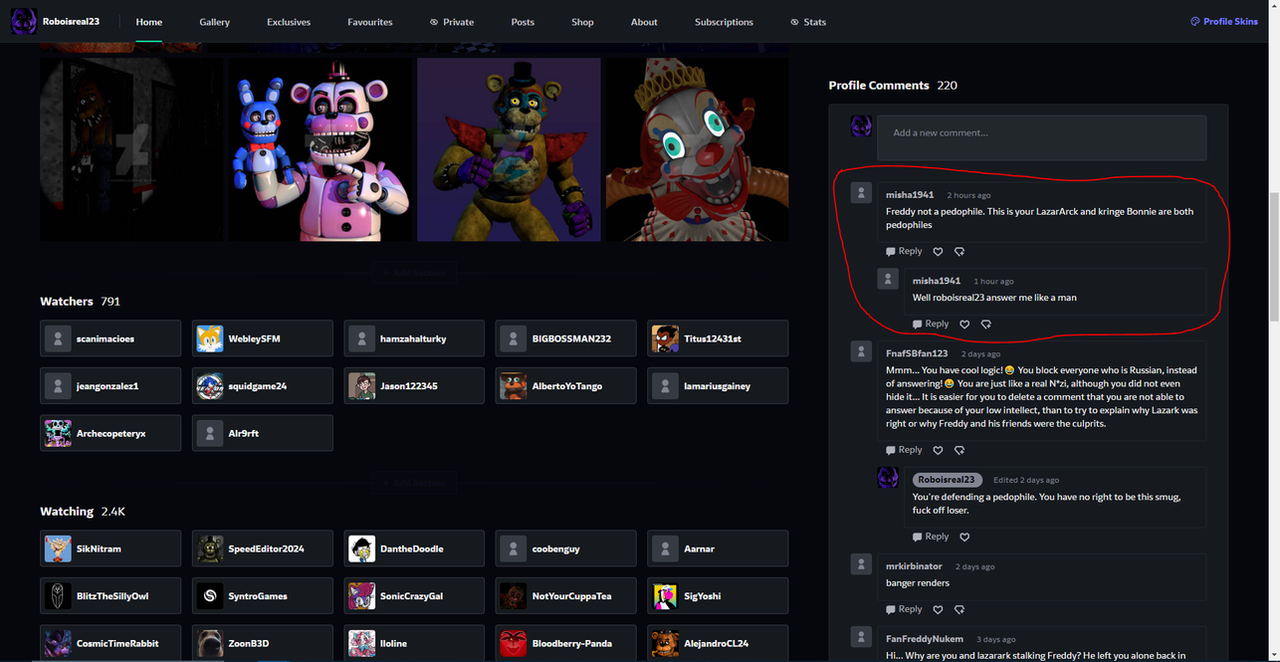Open watcher Alr9rft

262,433
